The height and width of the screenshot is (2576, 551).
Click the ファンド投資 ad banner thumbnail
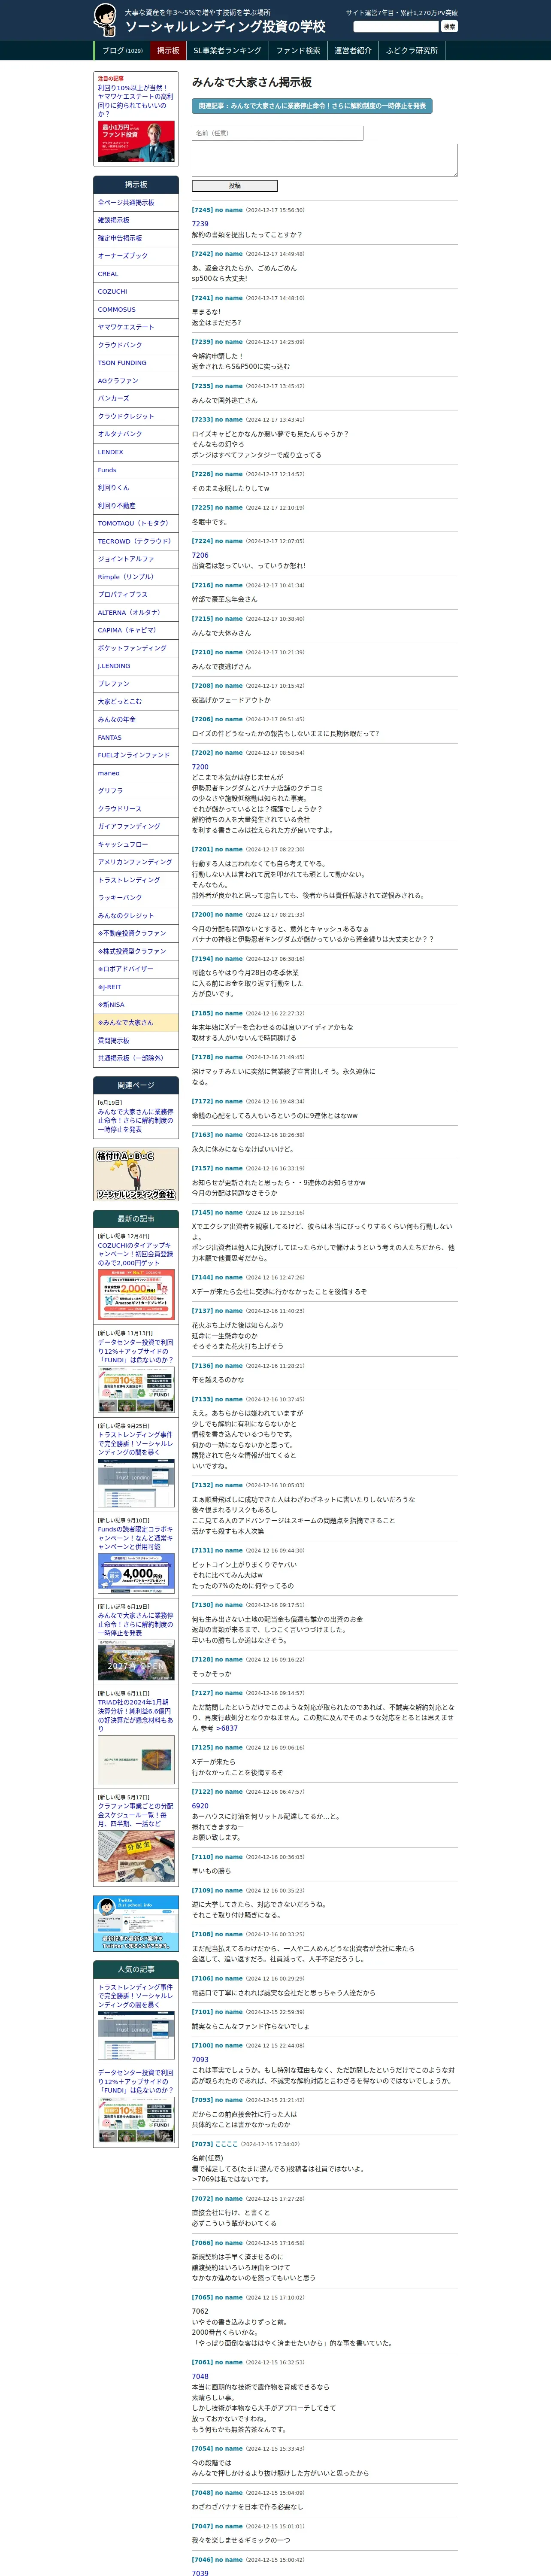tap(136, 142)
